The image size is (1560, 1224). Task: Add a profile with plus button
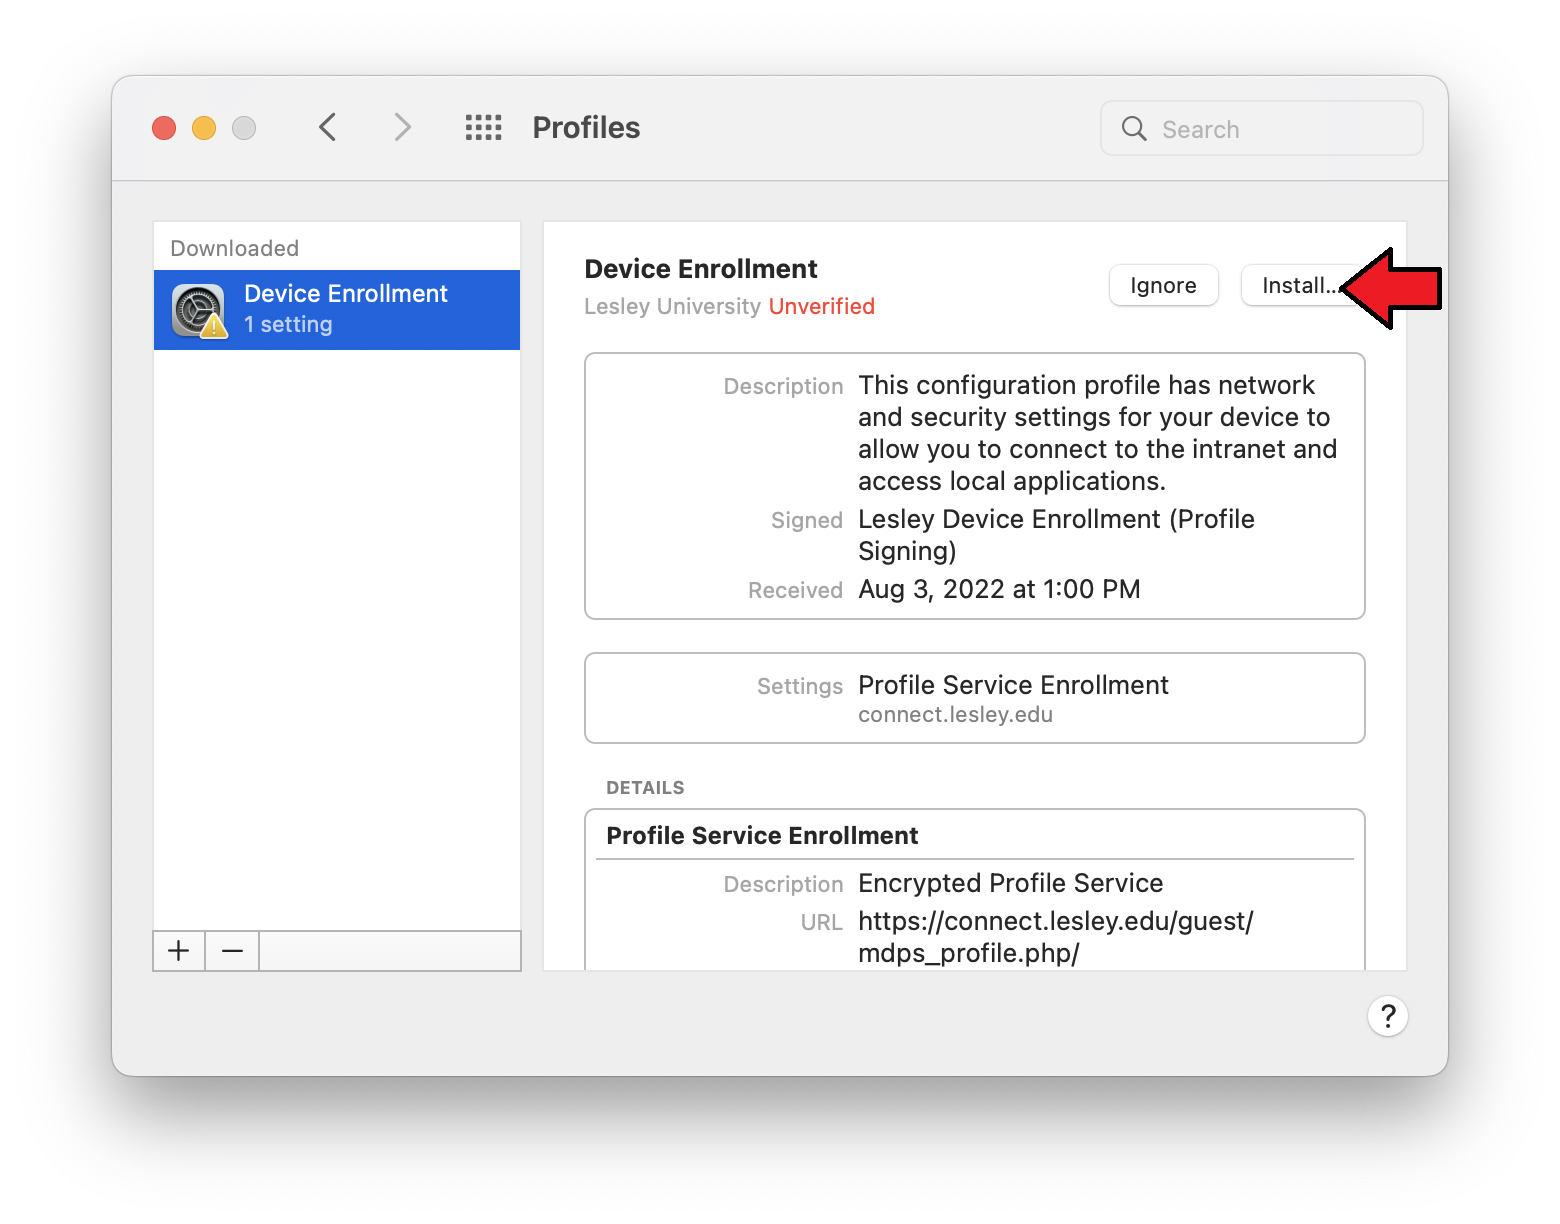point(179,951)
